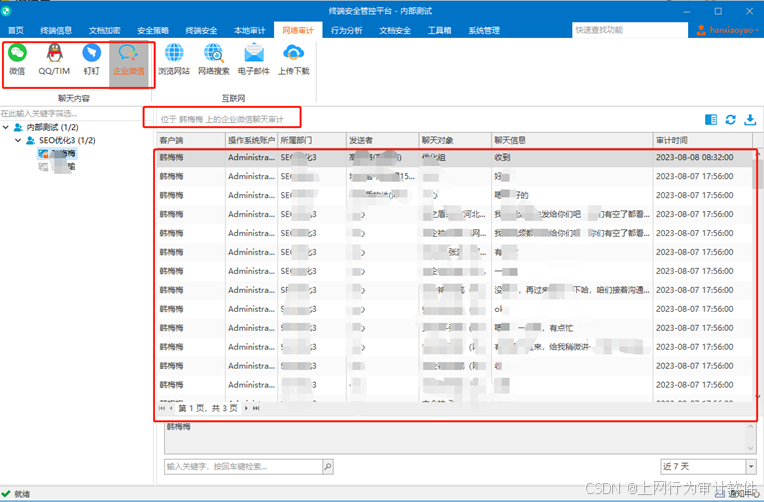Go to the last results page
The height and width of the screenshot is (502, 764).
pos(256,408)
